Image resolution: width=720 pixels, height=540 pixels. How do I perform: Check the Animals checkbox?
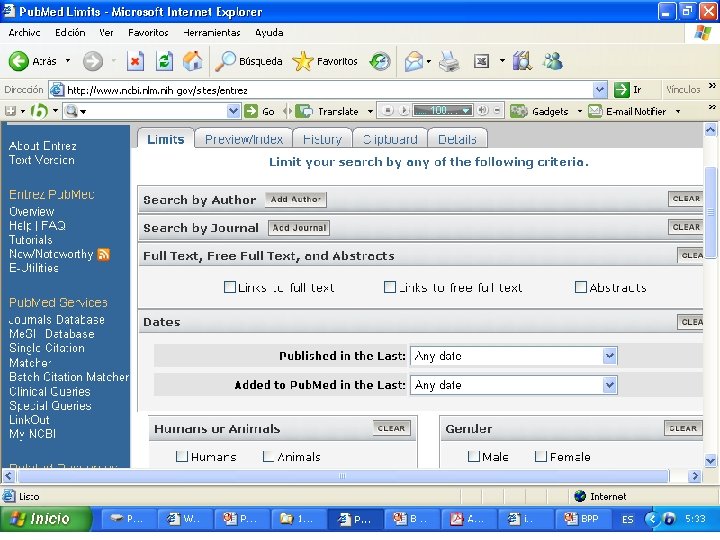(x=268, y=456)
